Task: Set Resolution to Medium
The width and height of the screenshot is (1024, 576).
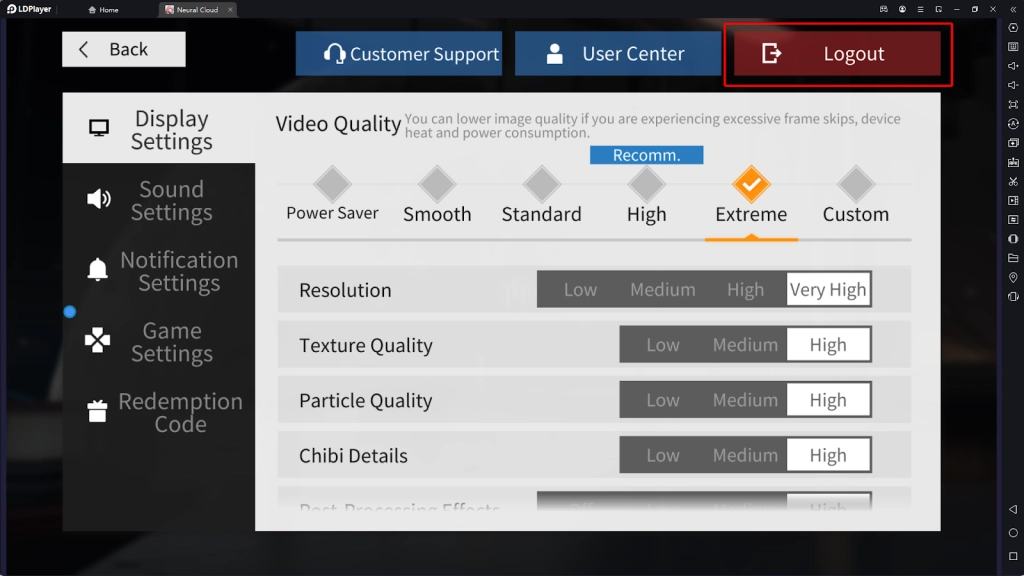Action: click(662, 290)
